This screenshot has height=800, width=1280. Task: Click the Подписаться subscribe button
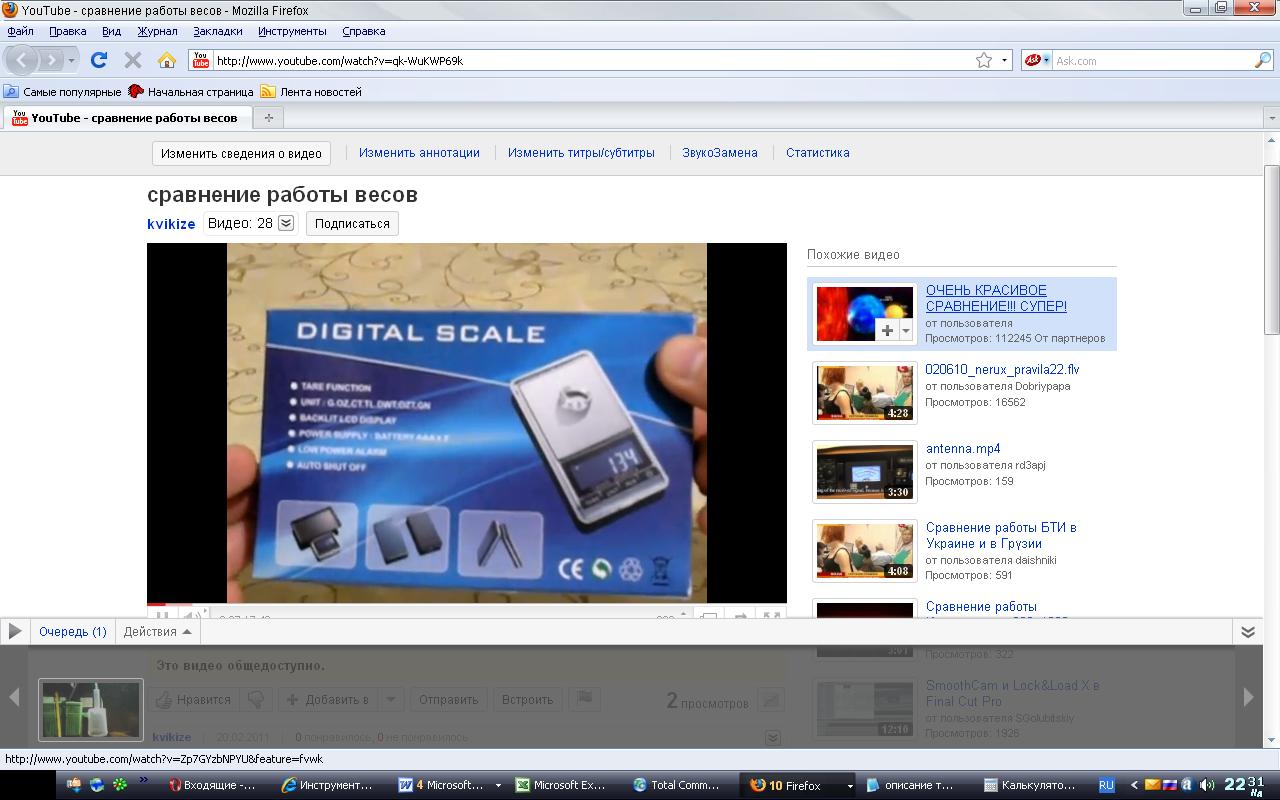pos(352,223)
